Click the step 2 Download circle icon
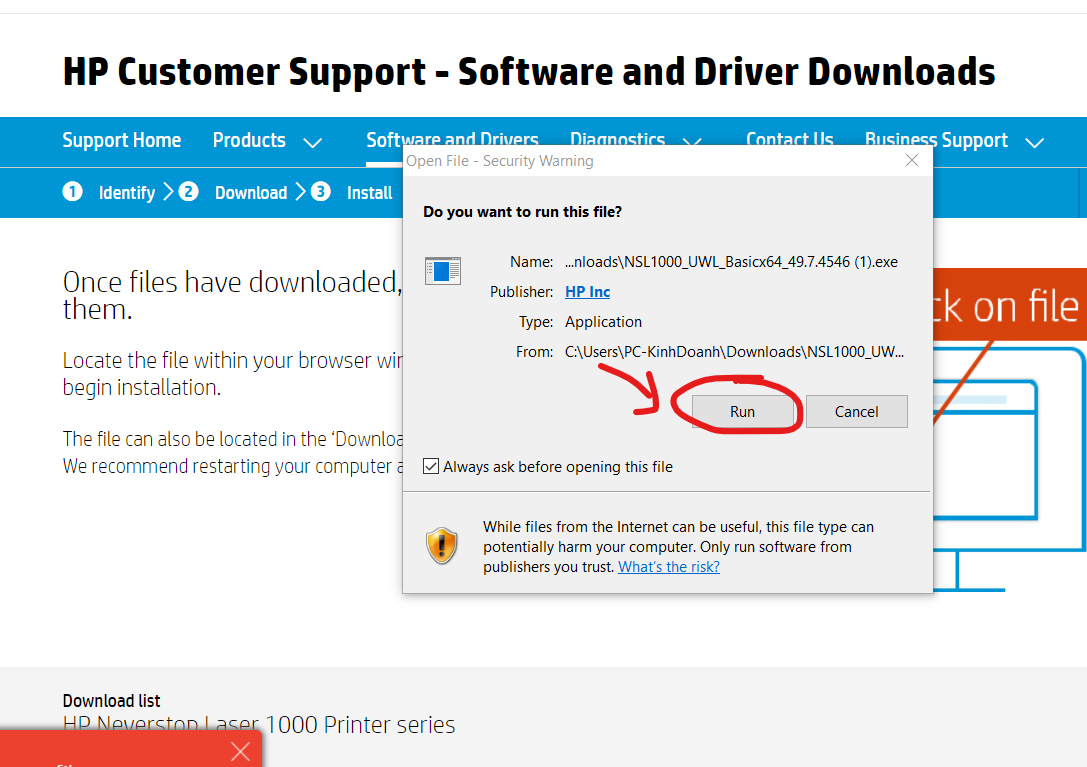Image resolution: width=1087 pixels, height=767 pixels. [189, 192]
